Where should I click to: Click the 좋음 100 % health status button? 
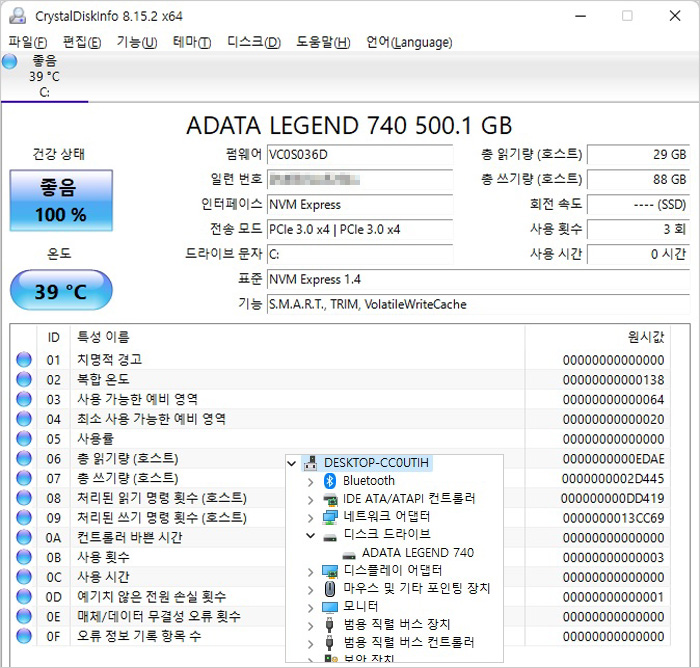(x=61, y=200)
